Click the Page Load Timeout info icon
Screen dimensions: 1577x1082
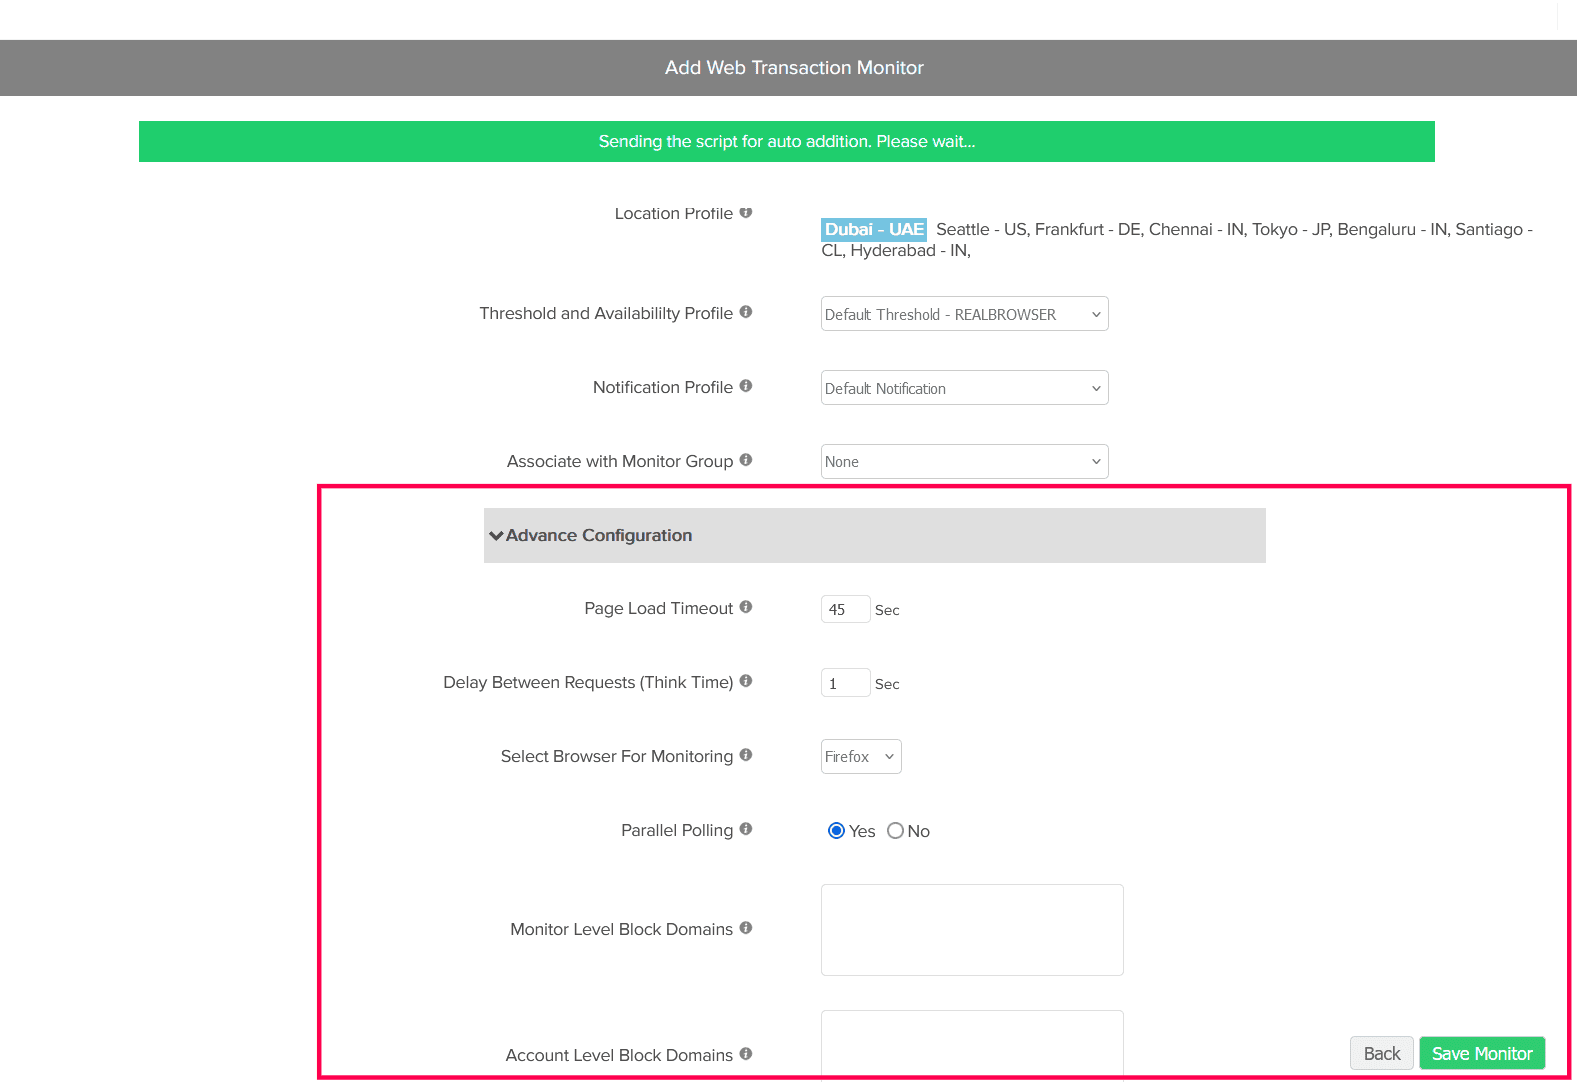pyautogui.click(x=746, y=608)
